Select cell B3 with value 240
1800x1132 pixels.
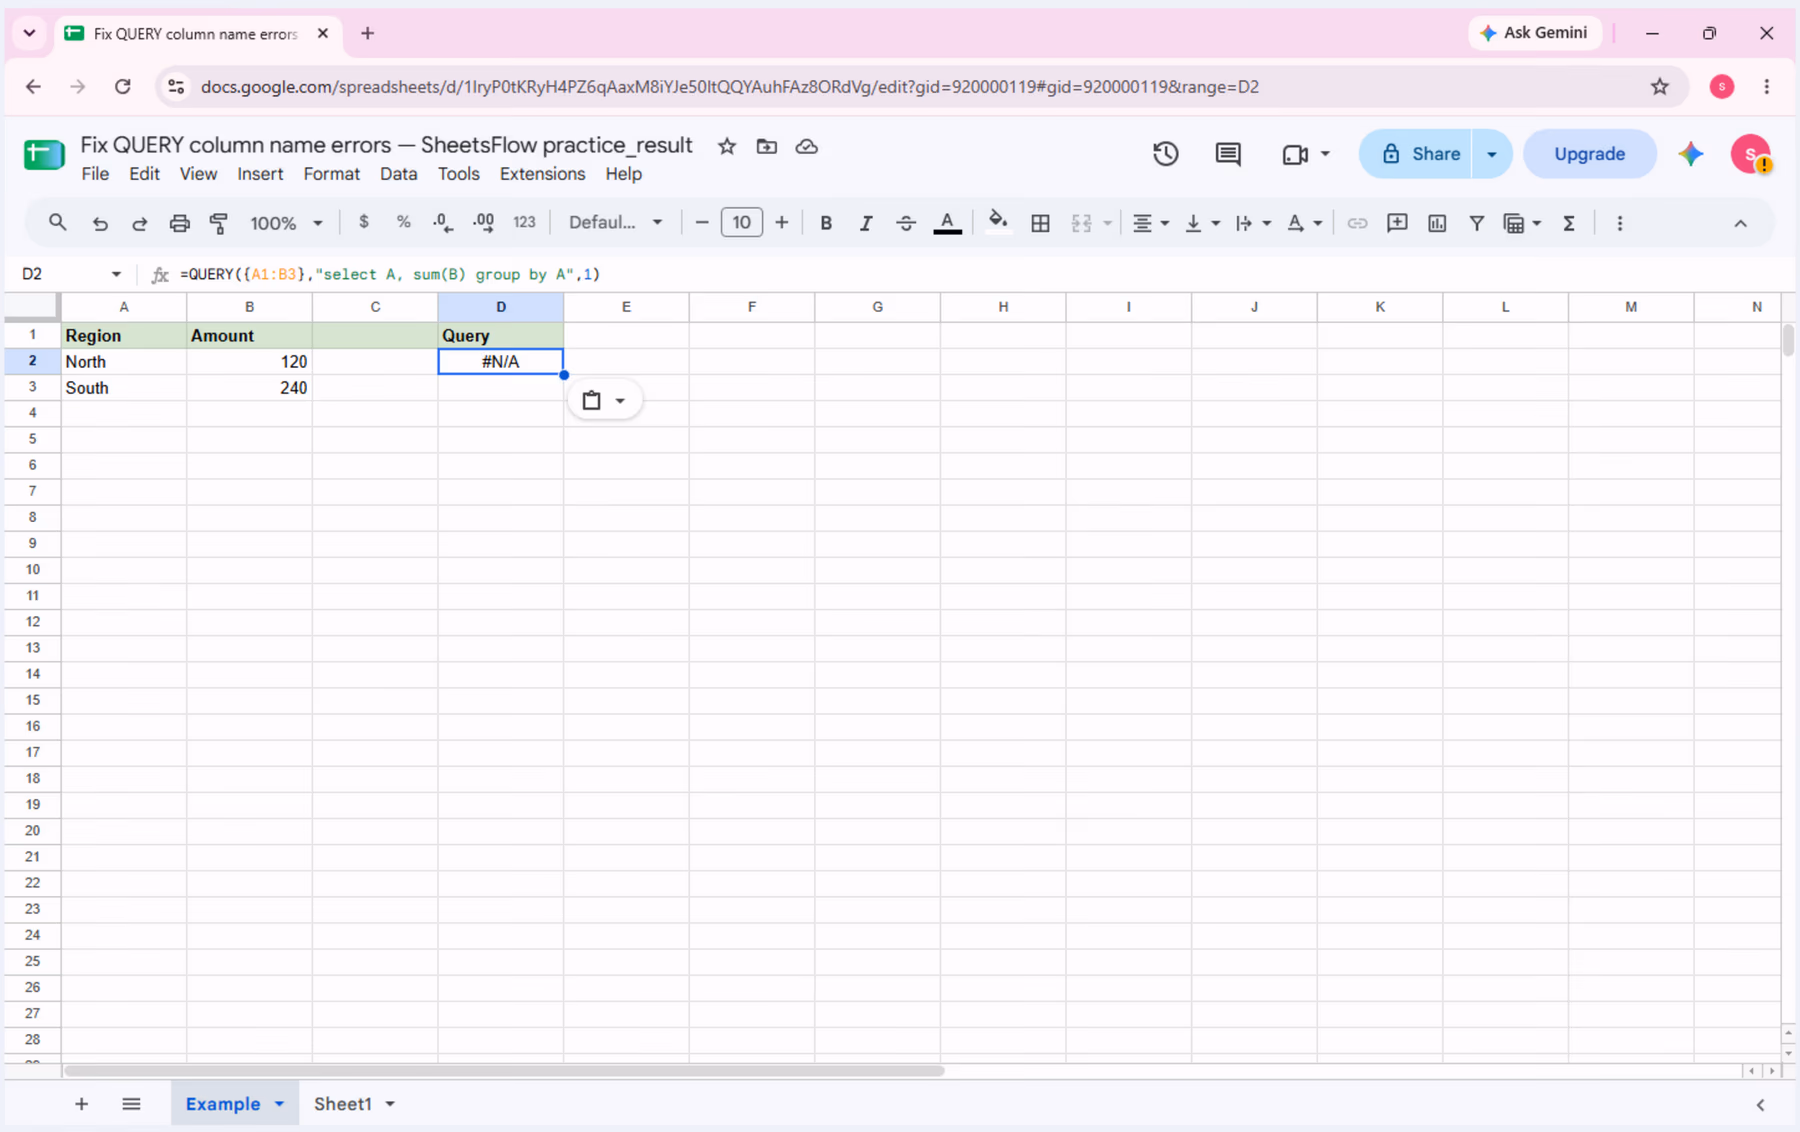(249, 388)
